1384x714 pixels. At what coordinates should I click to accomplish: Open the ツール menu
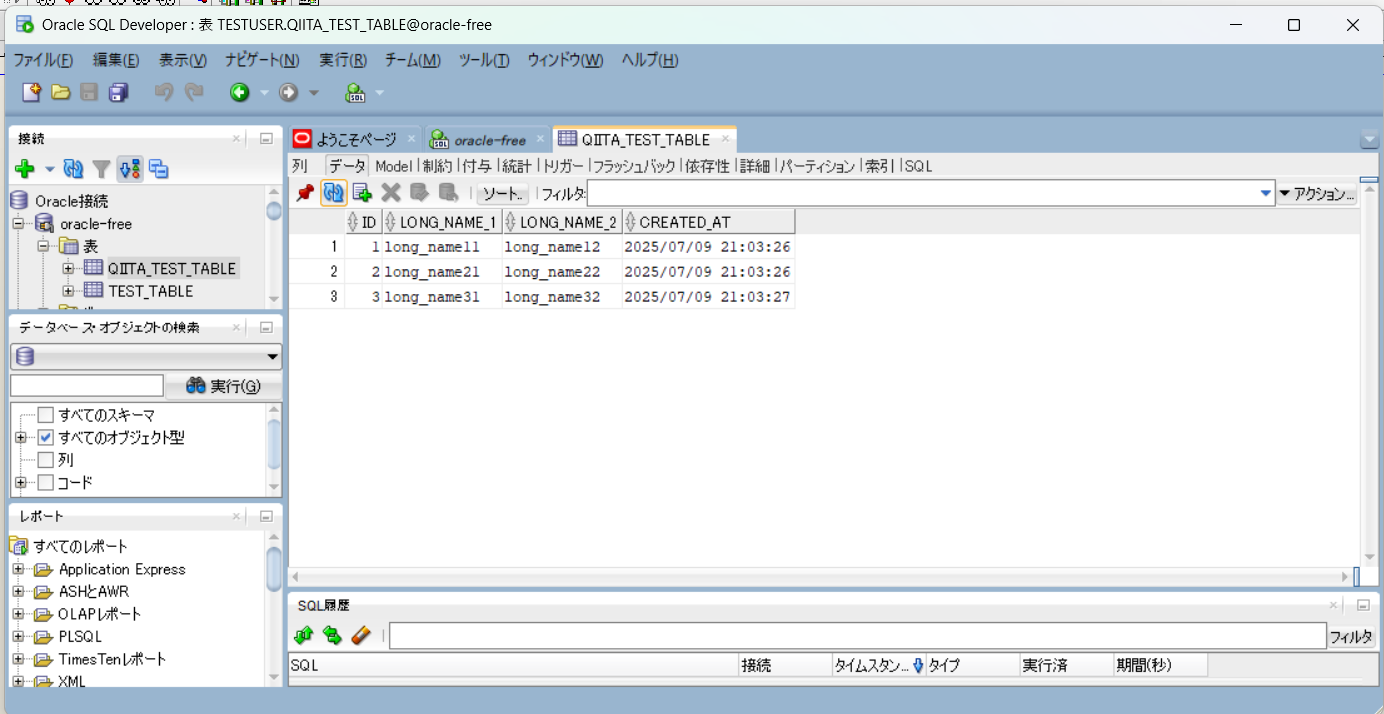(x=483, y=60)
